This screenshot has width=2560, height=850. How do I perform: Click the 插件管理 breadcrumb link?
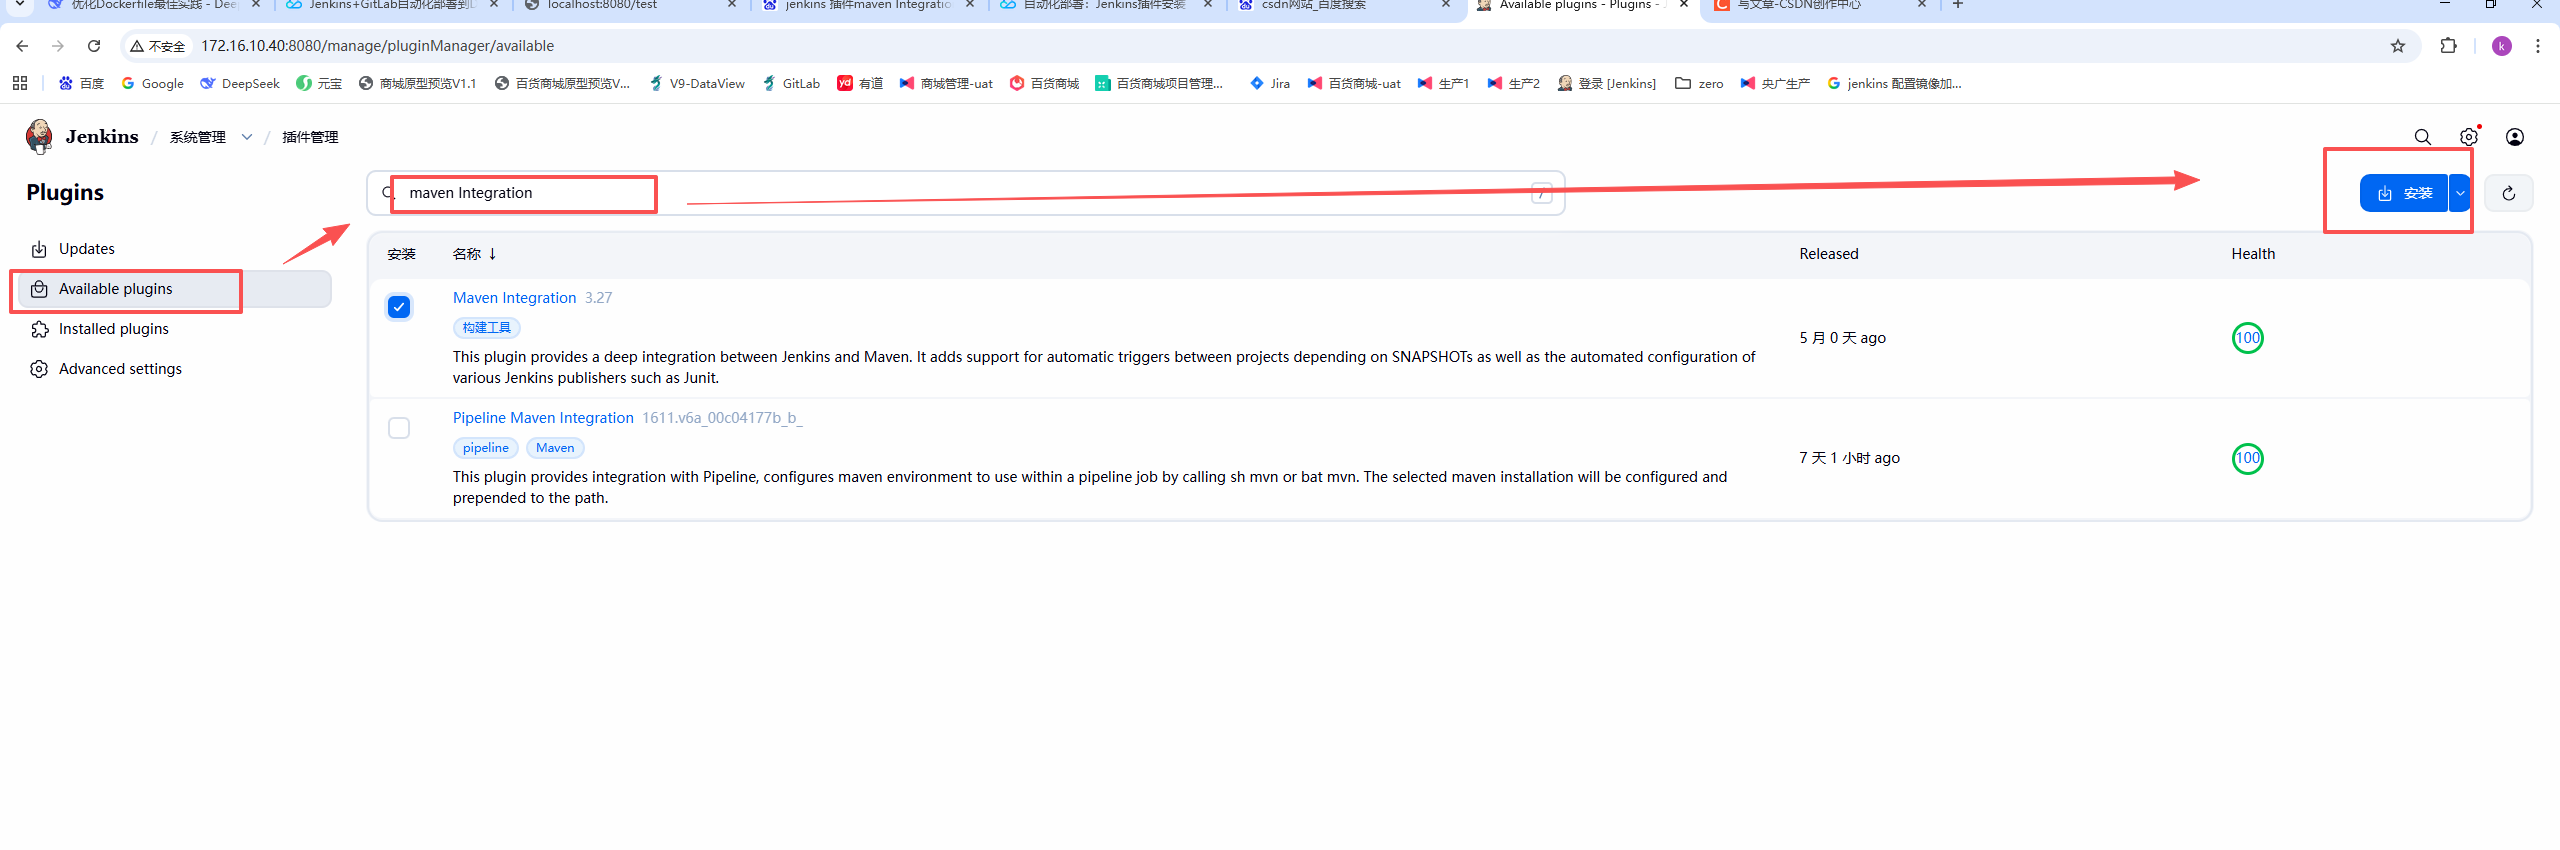(x=310, y=137)
